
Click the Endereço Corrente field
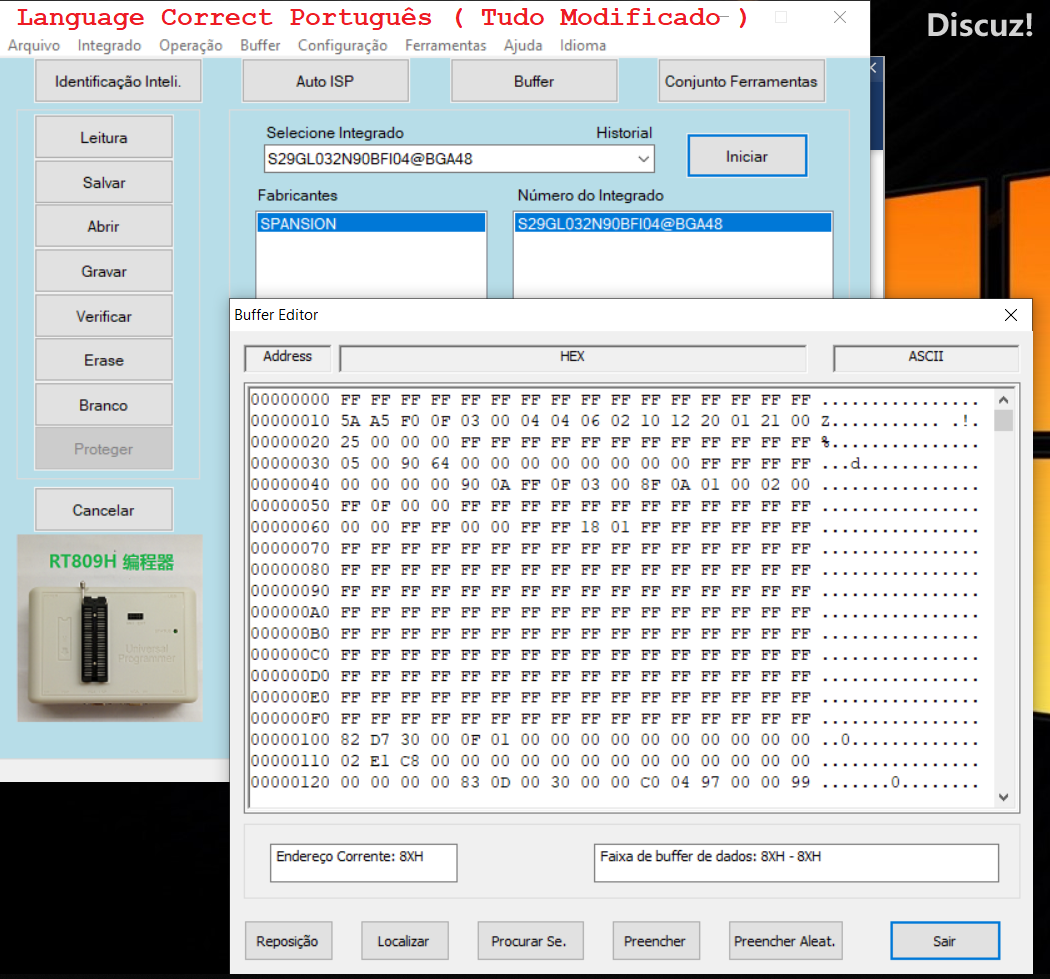coord(363,862)
